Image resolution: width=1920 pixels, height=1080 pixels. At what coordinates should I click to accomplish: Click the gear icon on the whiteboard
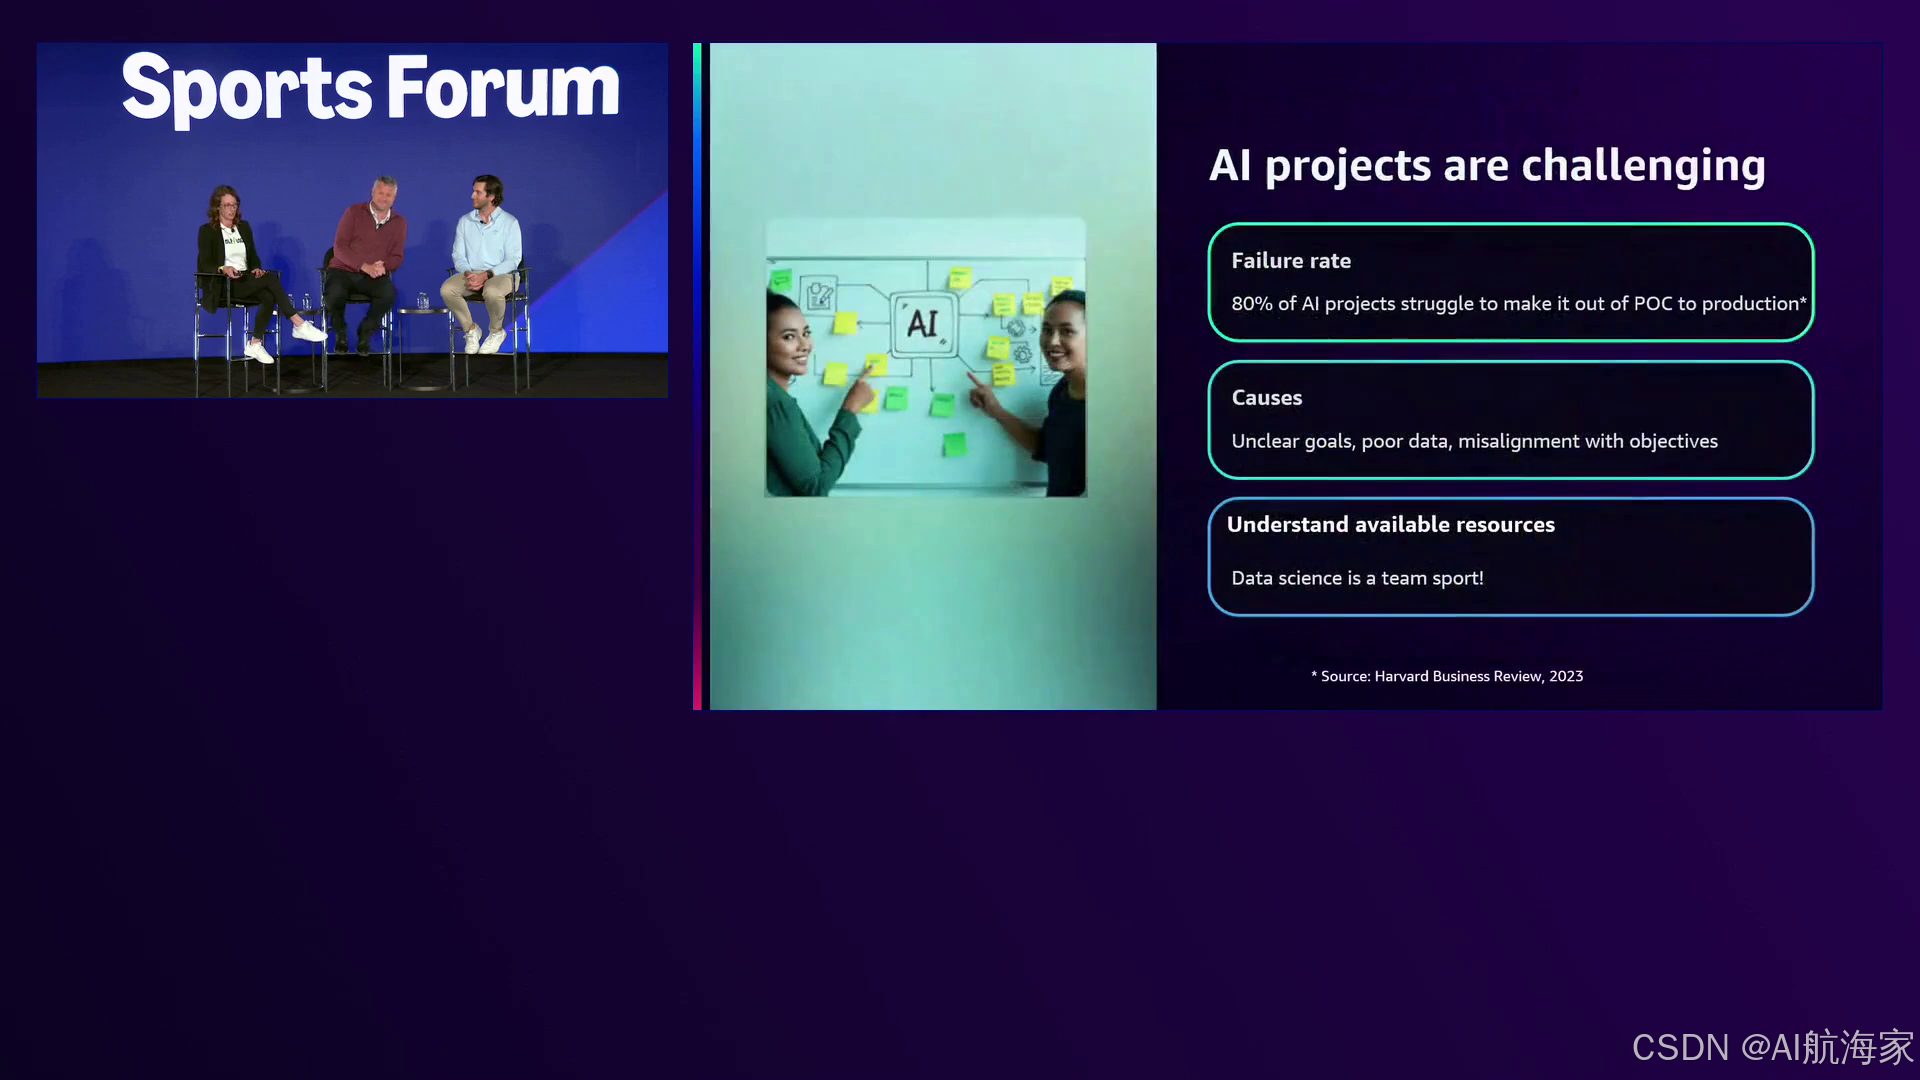tap(1021, 353)
